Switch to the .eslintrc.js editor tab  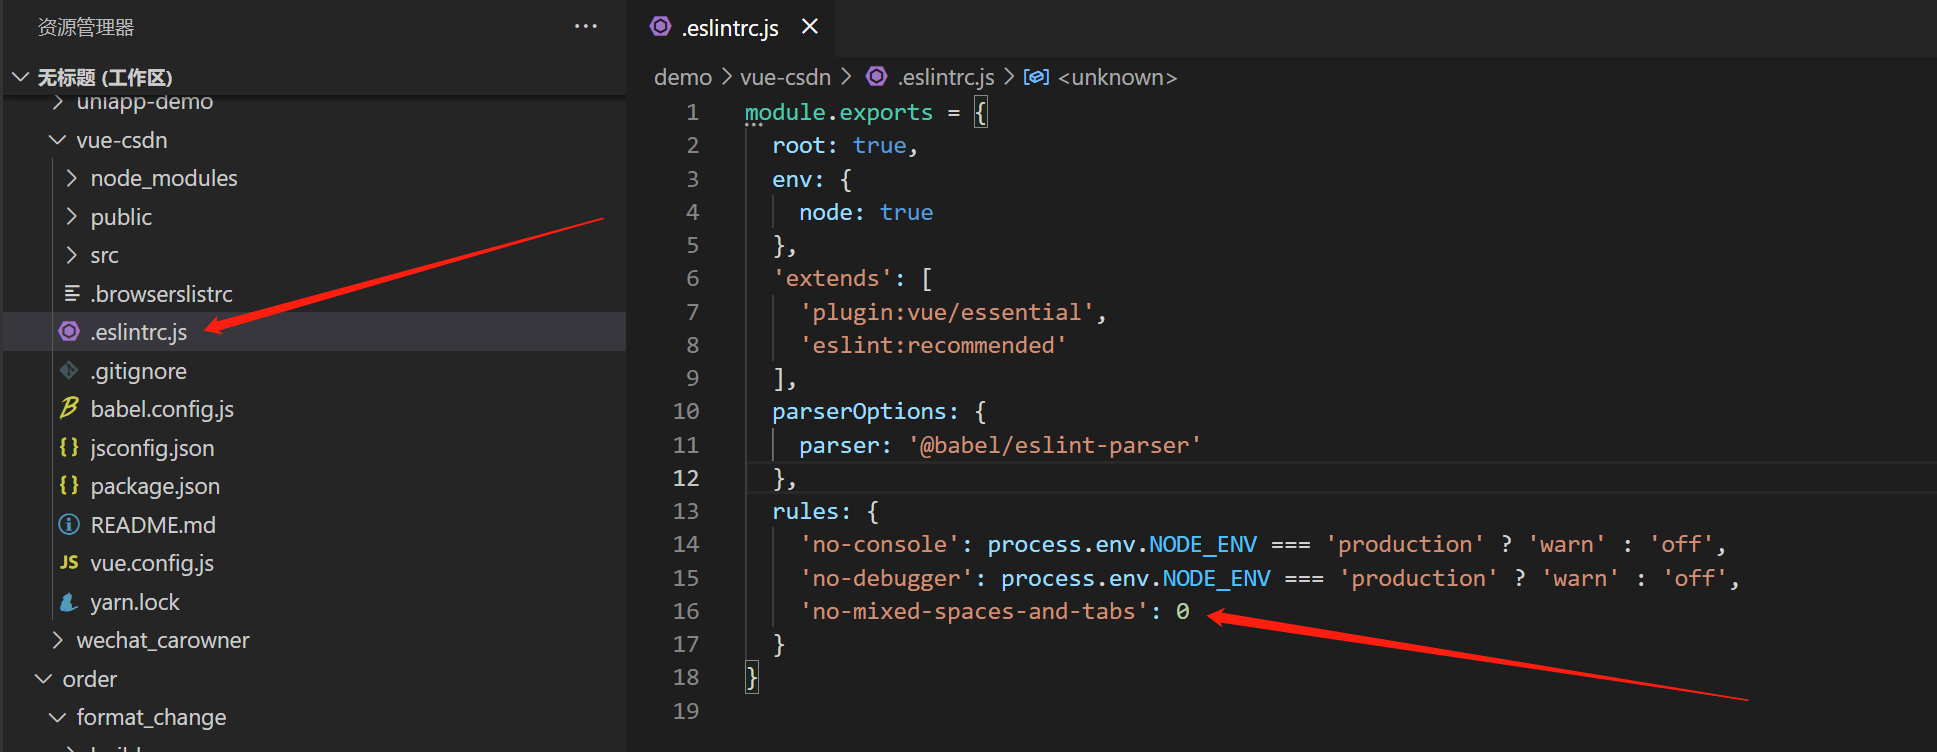[731, 28]
